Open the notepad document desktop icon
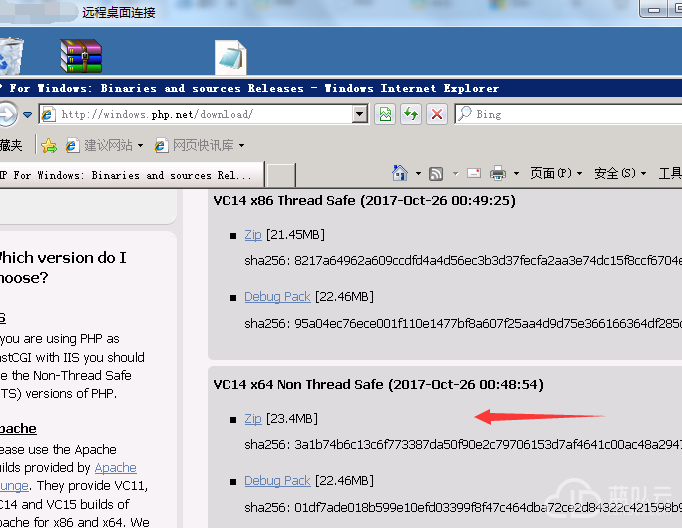 231,57
